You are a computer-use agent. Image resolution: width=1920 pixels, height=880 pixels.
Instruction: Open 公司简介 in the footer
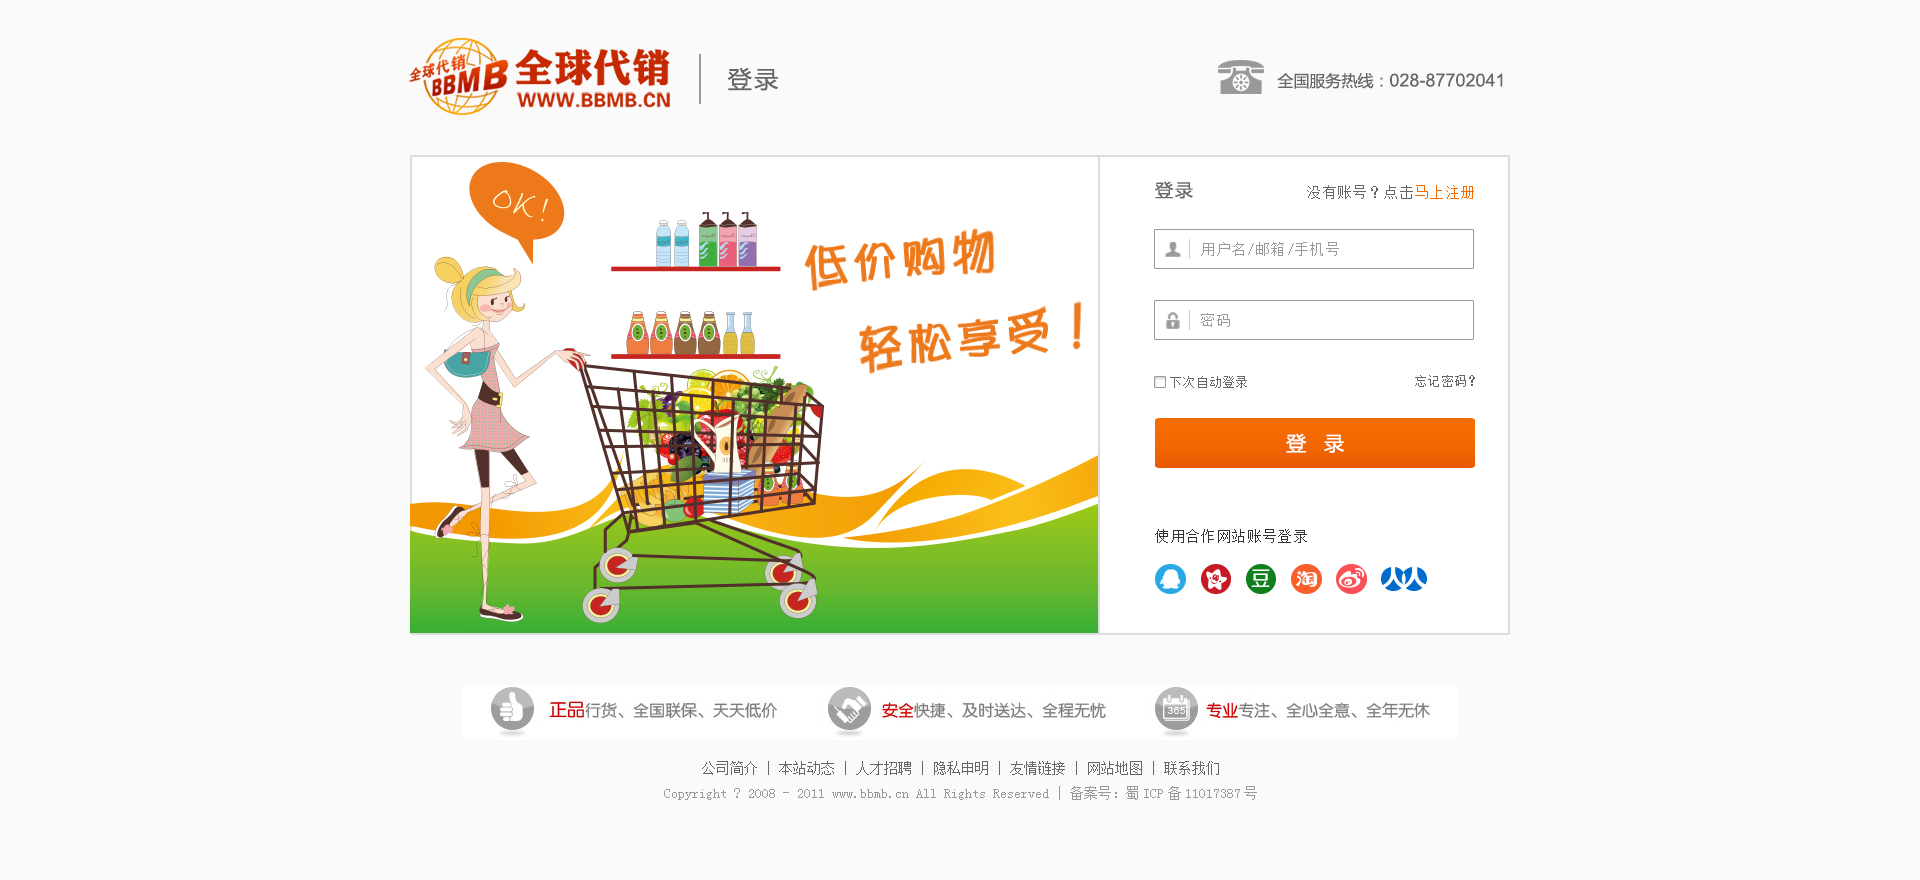(729, 768)
